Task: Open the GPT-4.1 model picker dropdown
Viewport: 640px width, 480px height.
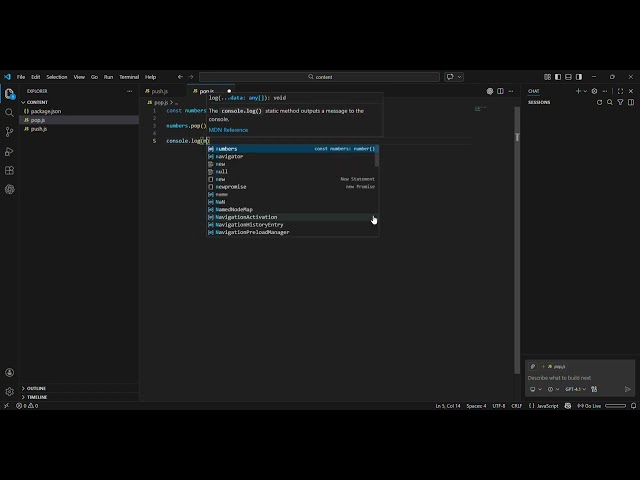Action: 575,389
